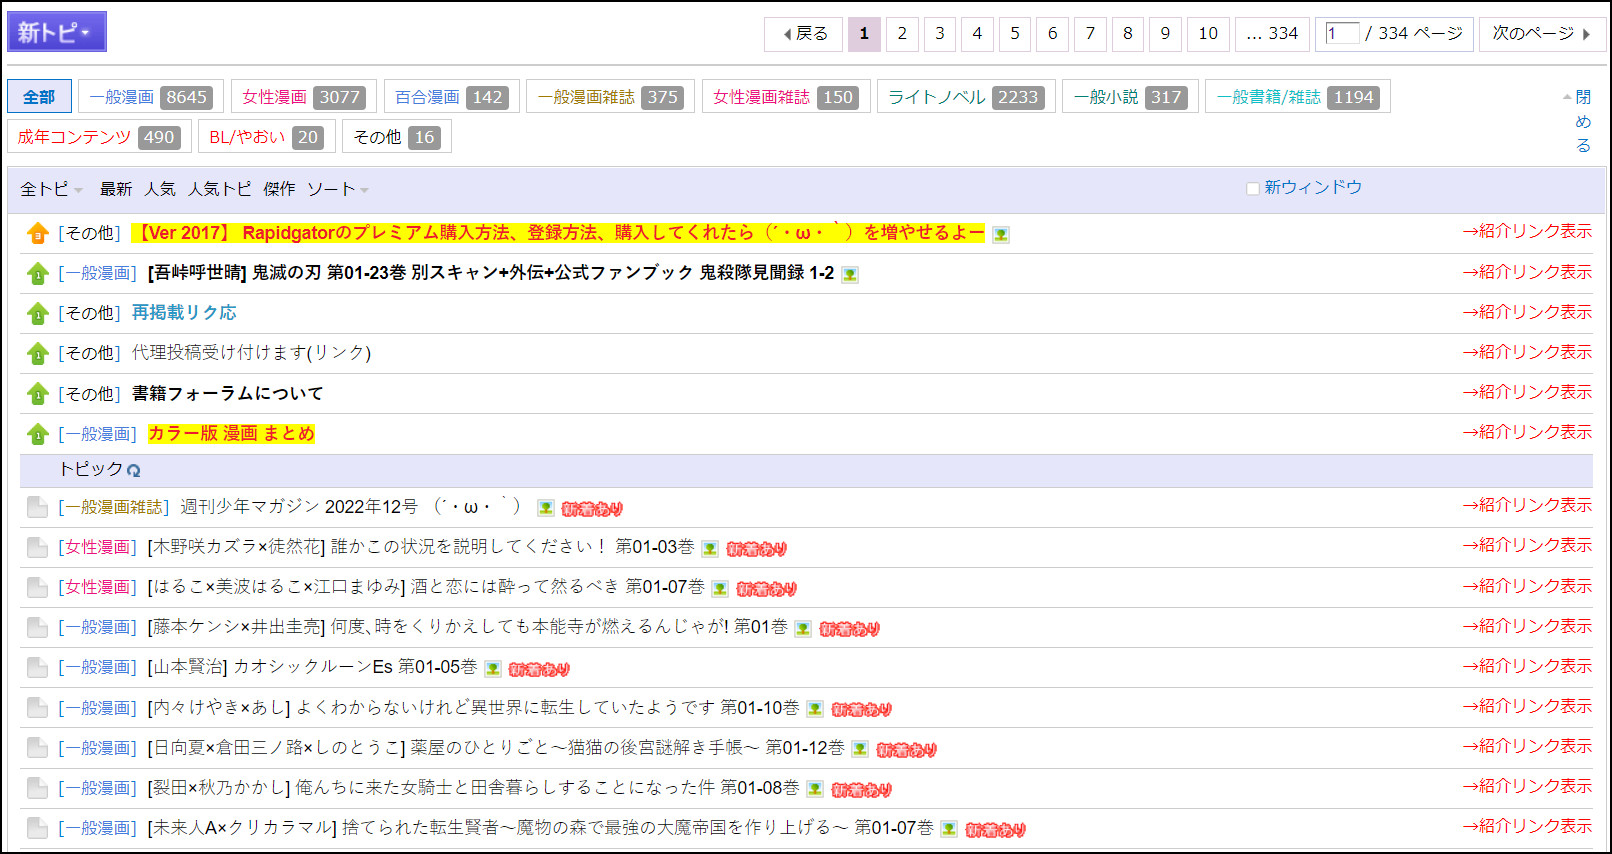Refresh topics with the トピック reload icon
The height and width of the screenshot is (854, 1612).
pyautogui.click(x=134, y=471)
